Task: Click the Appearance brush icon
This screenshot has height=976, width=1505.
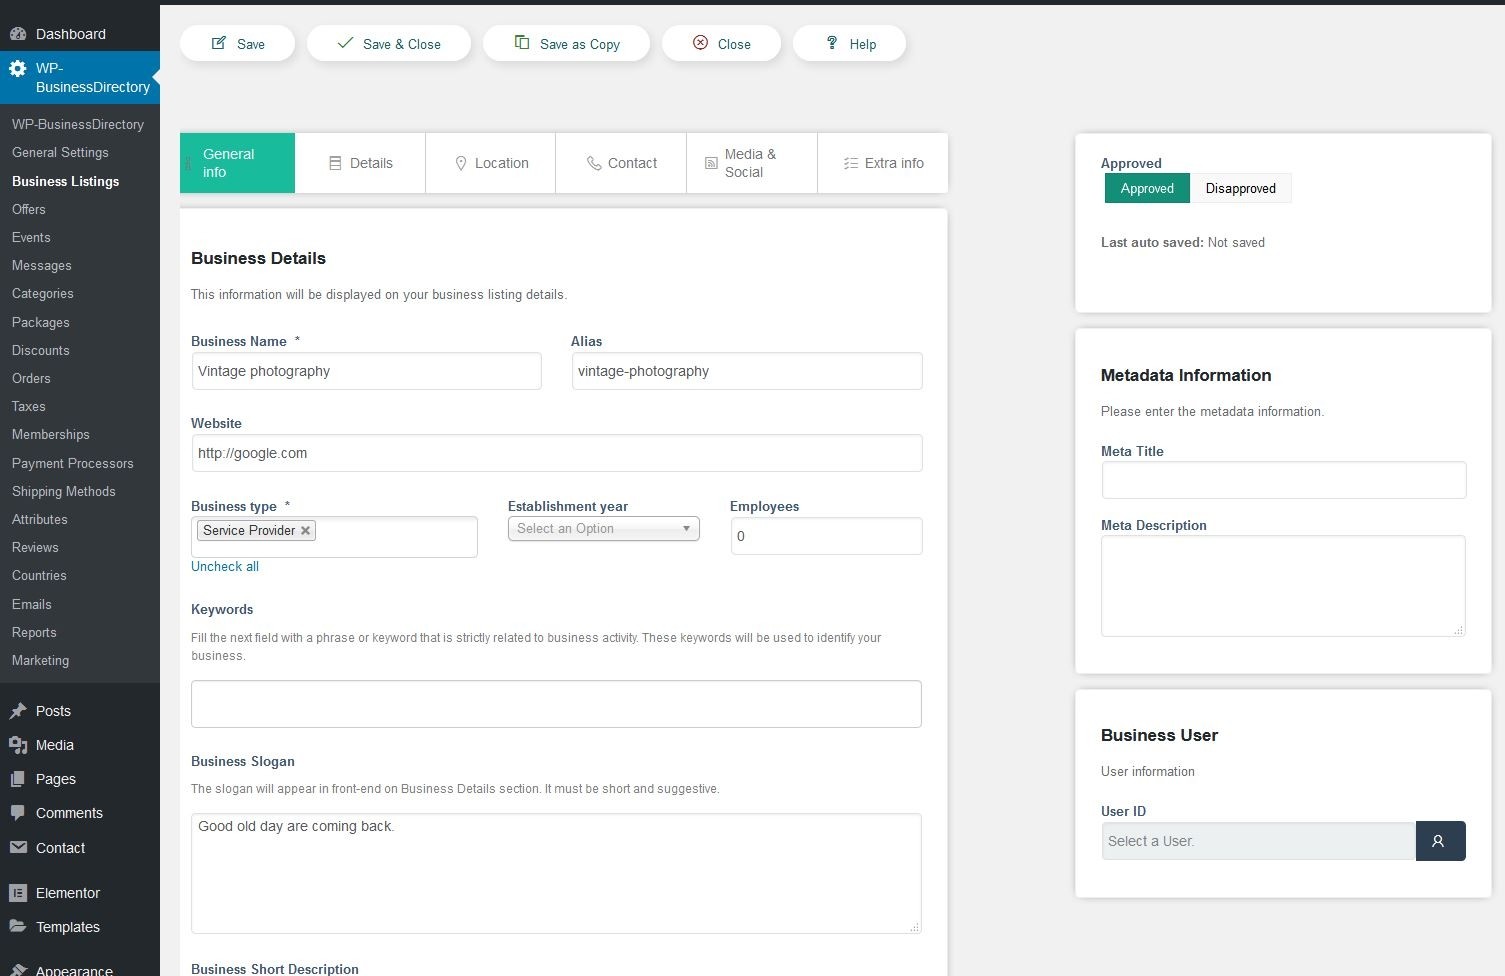Action: point(17,969)
